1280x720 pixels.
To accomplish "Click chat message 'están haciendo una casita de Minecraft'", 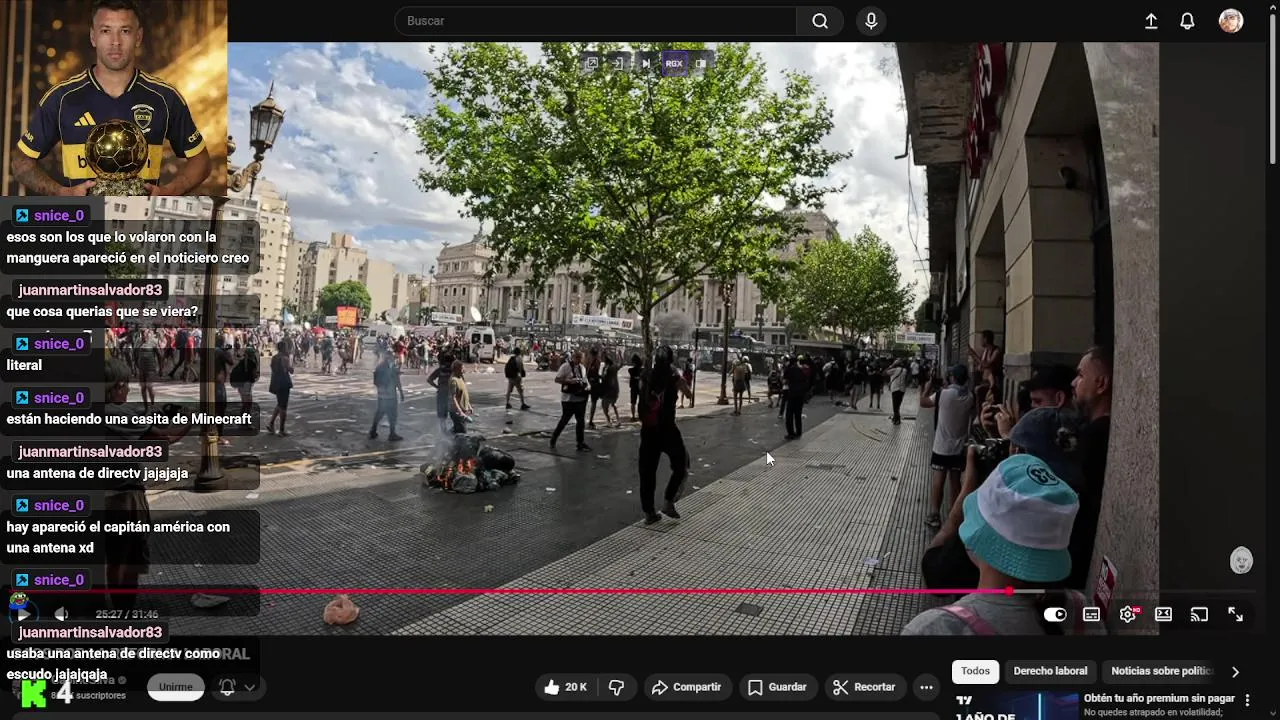I will 129,419.
